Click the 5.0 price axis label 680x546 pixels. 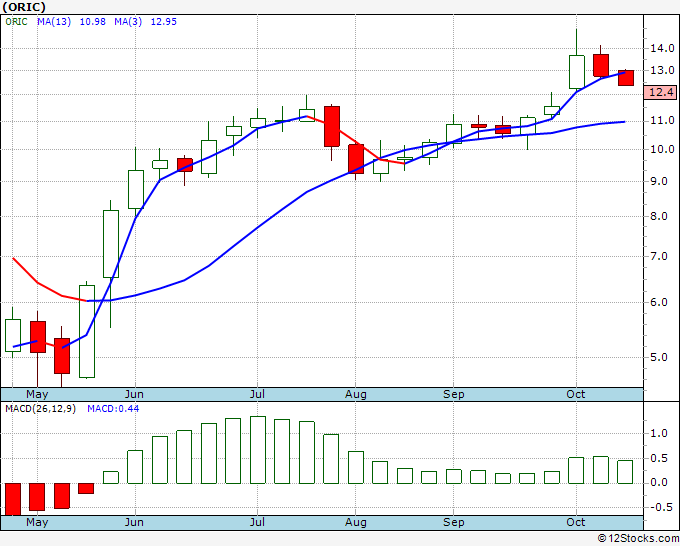(658, 357)
